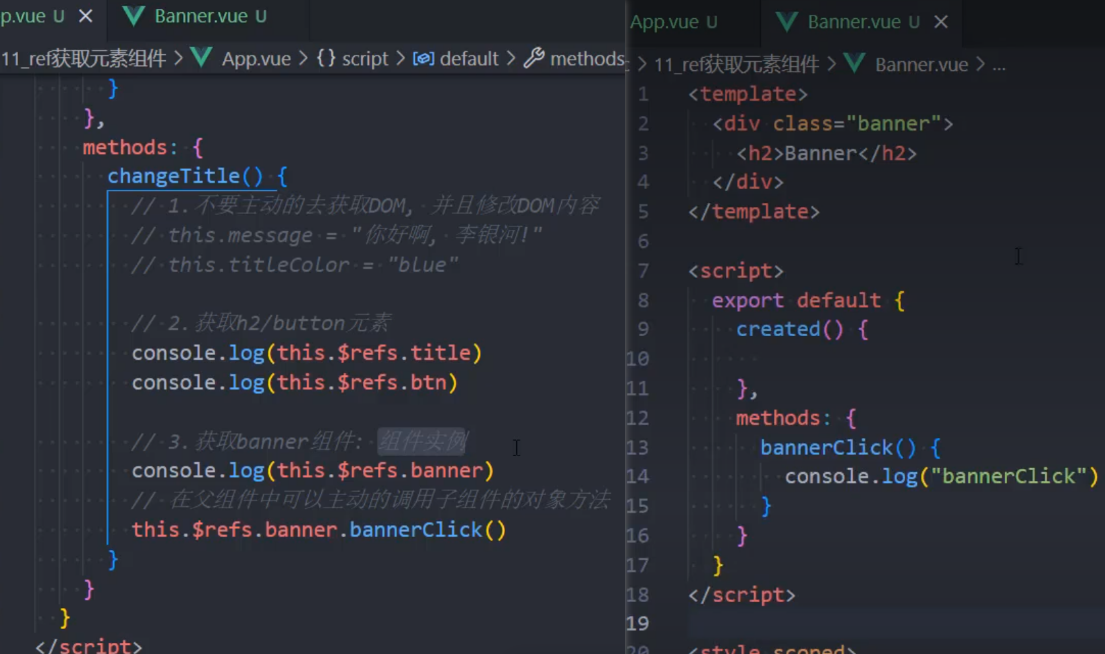The height and width of the screenshot is (654, 1105).
Task: Click line this.$refs.banner.bannerClick()
Action: (x=319, y=530)
